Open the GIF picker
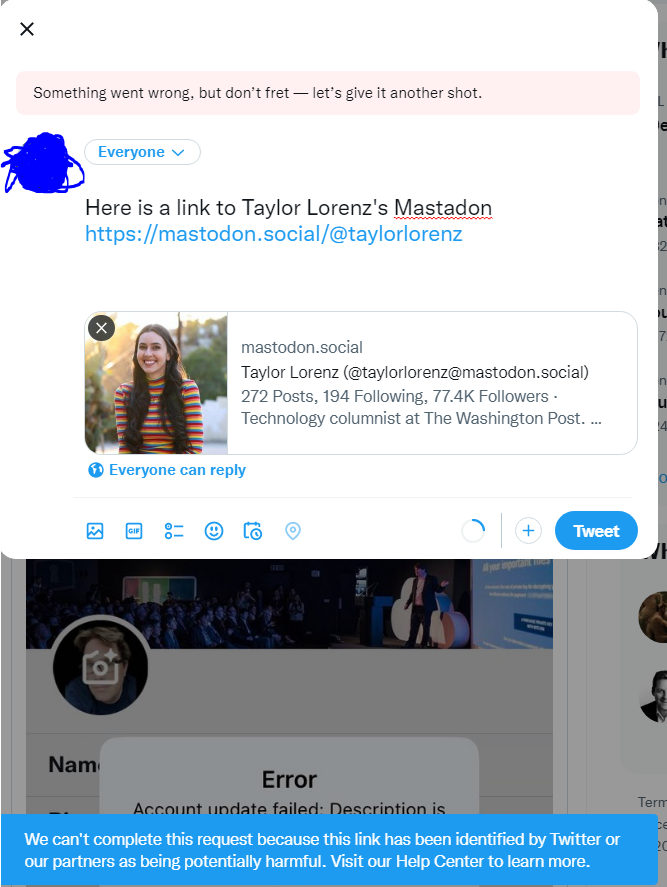This screenshot has height=887, width=667. (x=134, y=531)
